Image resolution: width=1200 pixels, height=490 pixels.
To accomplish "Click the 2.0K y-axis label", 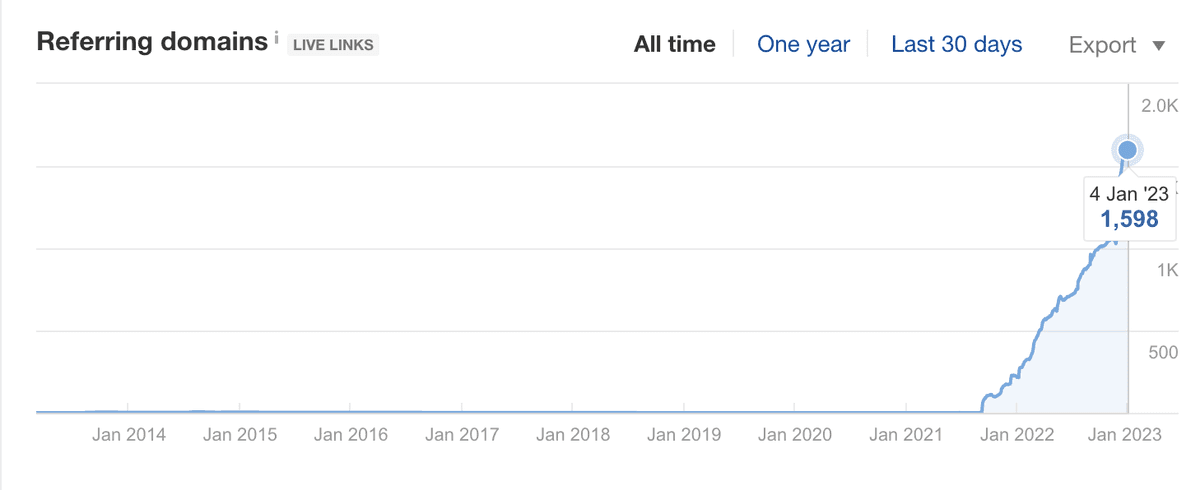I will coord(1160,106).
